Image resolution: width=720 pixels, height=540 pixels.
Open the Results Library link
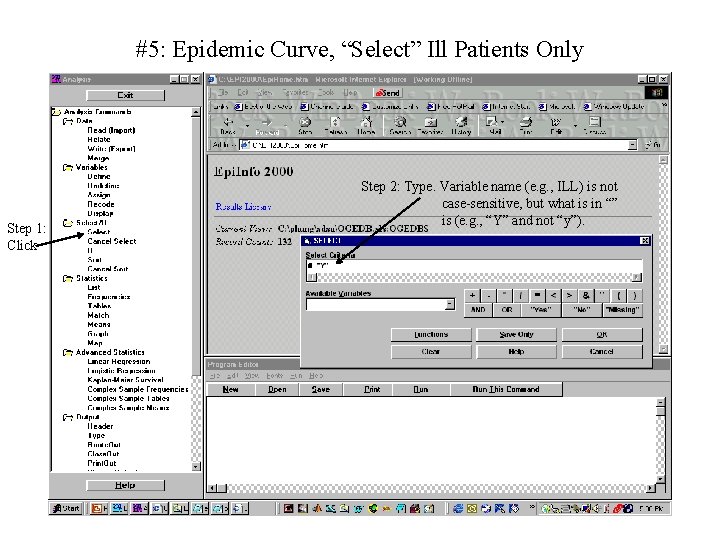pyautogui.click(x=243, y=207)
